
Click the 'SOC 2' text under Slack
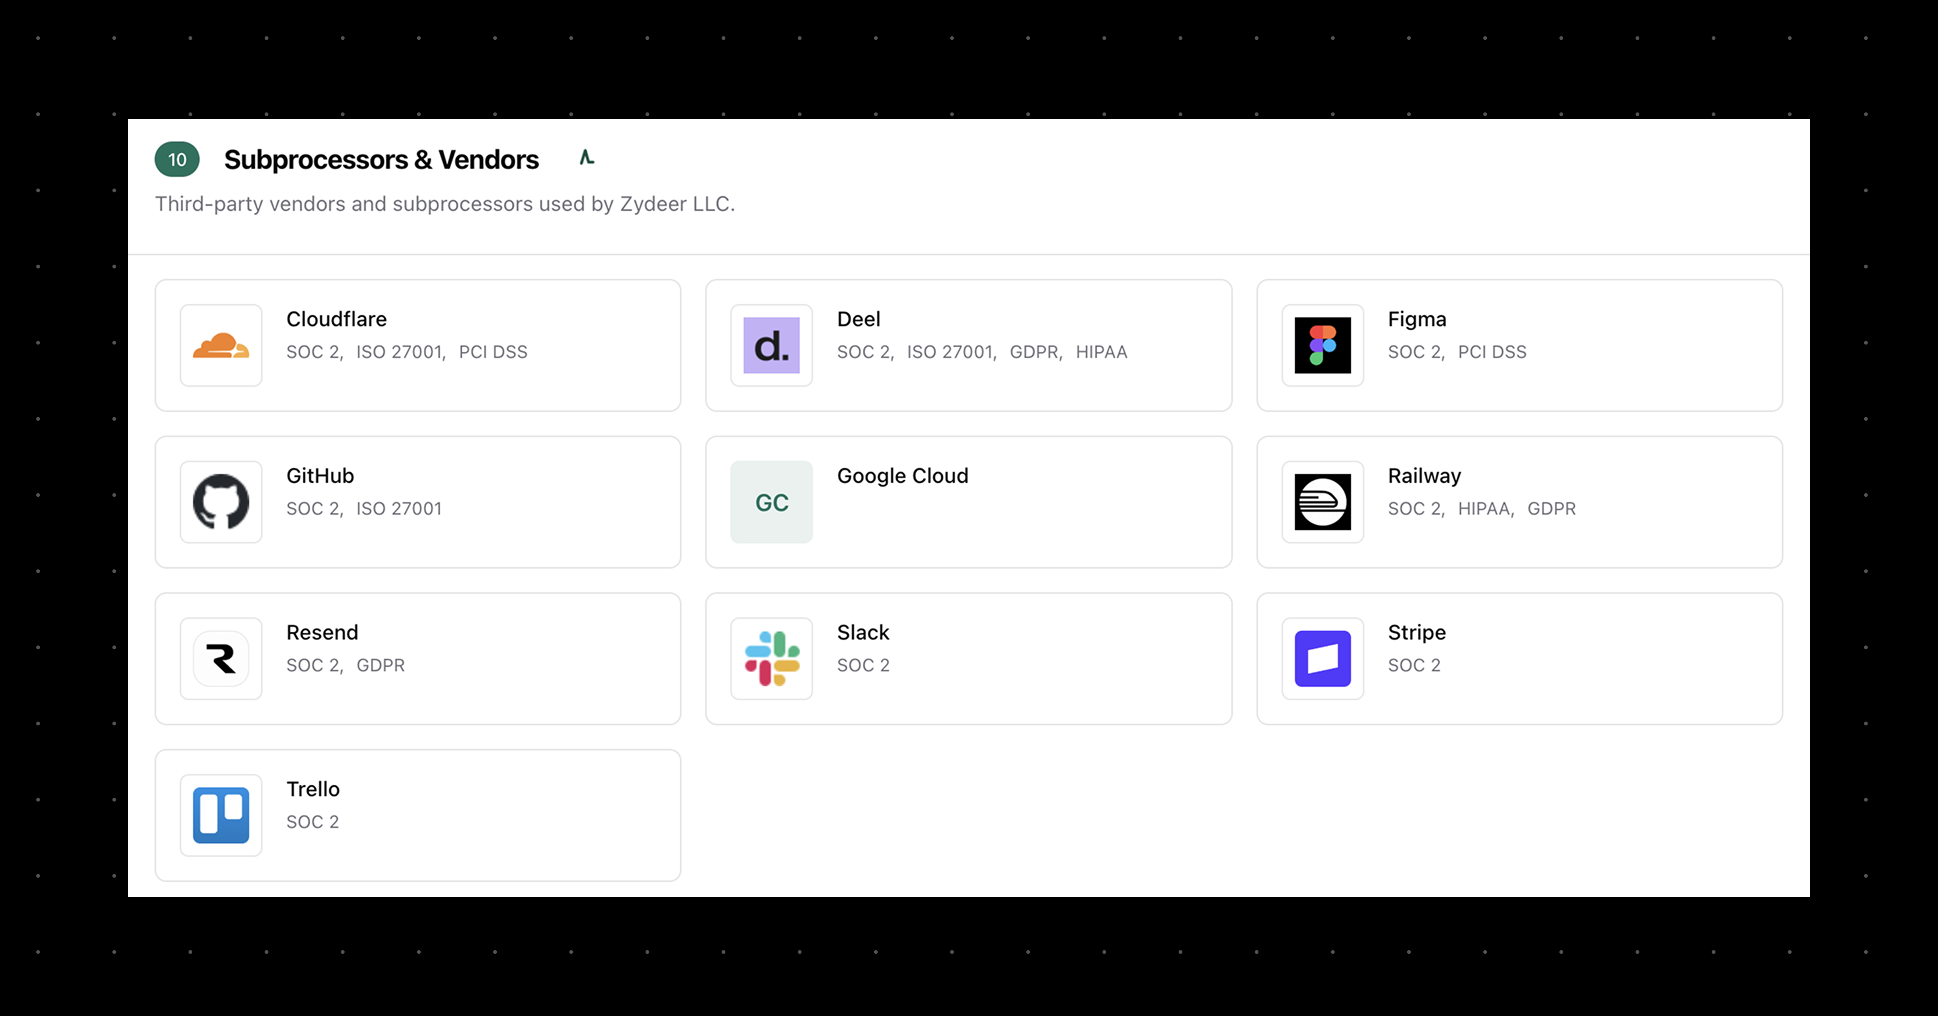[x=863, y=665]
